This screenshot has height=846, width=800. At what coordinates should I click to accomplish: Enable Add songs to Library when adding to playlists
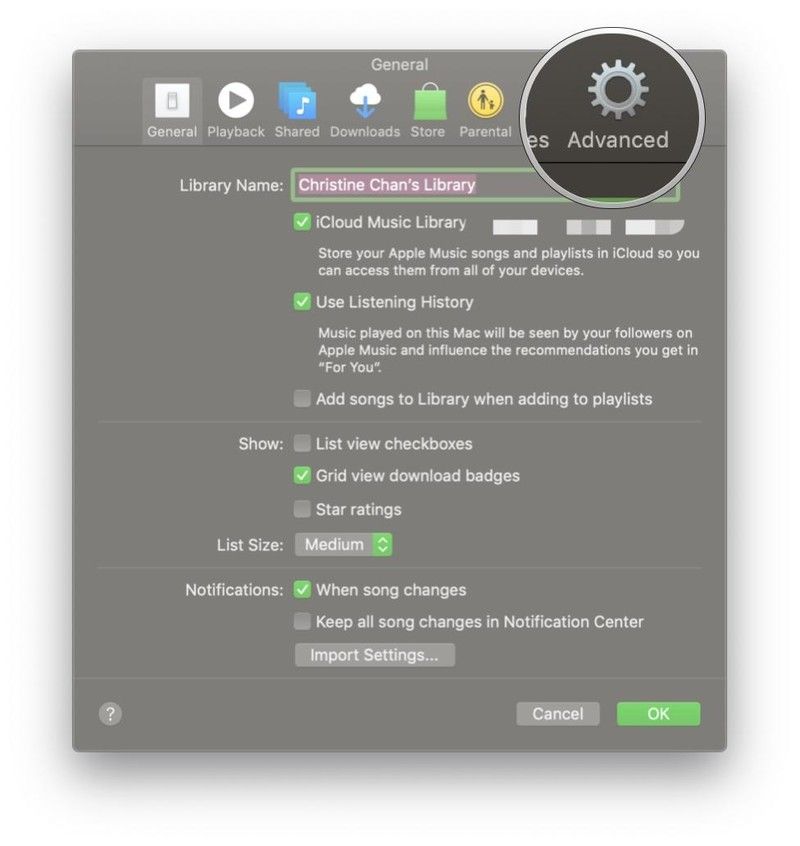pos(302,399)
